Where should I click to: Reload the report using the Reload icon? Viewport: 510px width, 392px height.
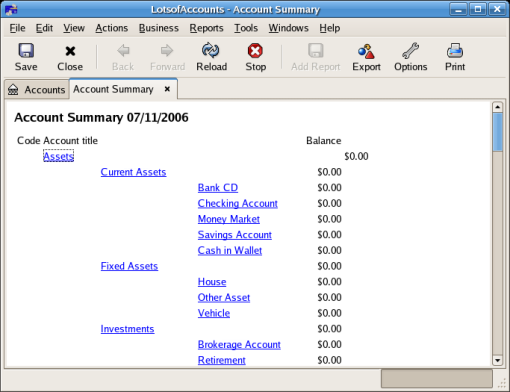tap(211, 51)
